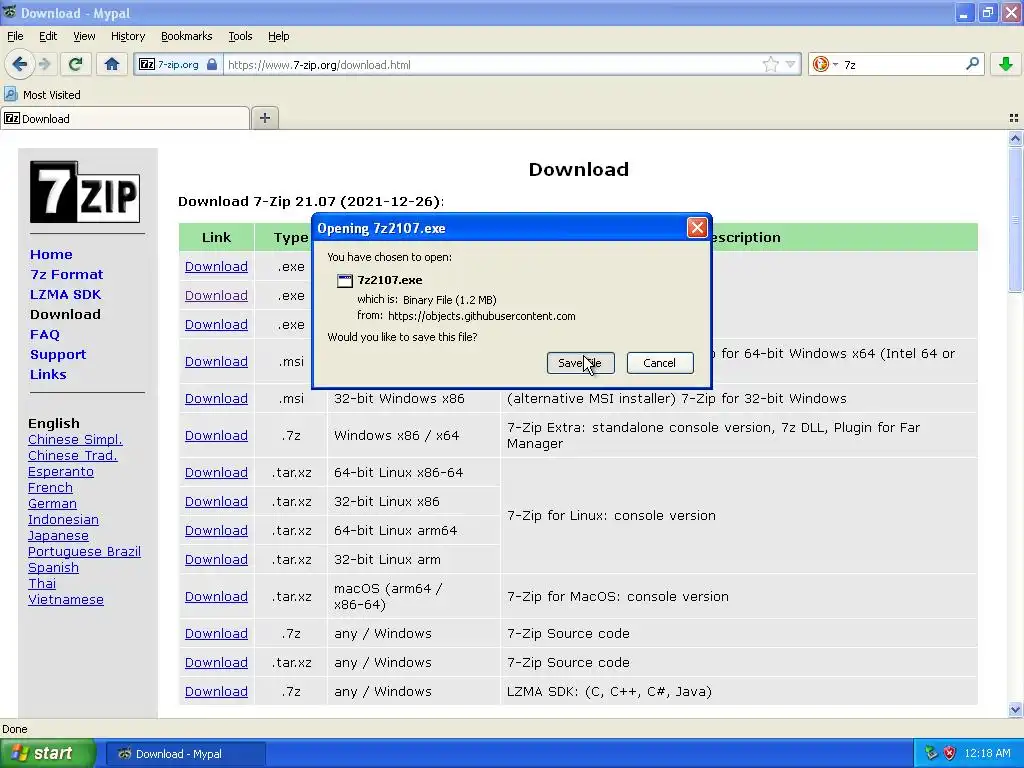Open the View menu
Viewport: 1024px width, 768px height.
[84, 36]
